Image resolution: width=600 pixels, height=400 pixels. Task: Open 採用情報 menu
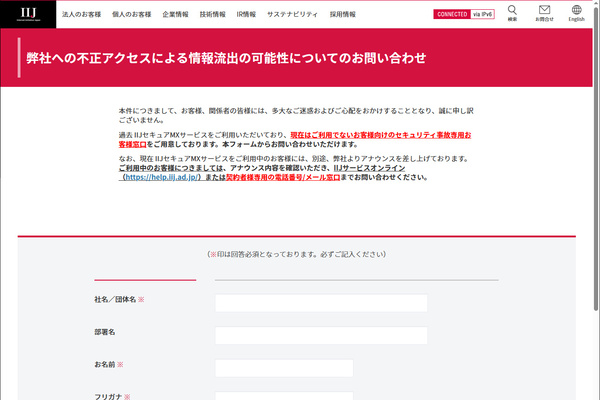pos(342,14)
